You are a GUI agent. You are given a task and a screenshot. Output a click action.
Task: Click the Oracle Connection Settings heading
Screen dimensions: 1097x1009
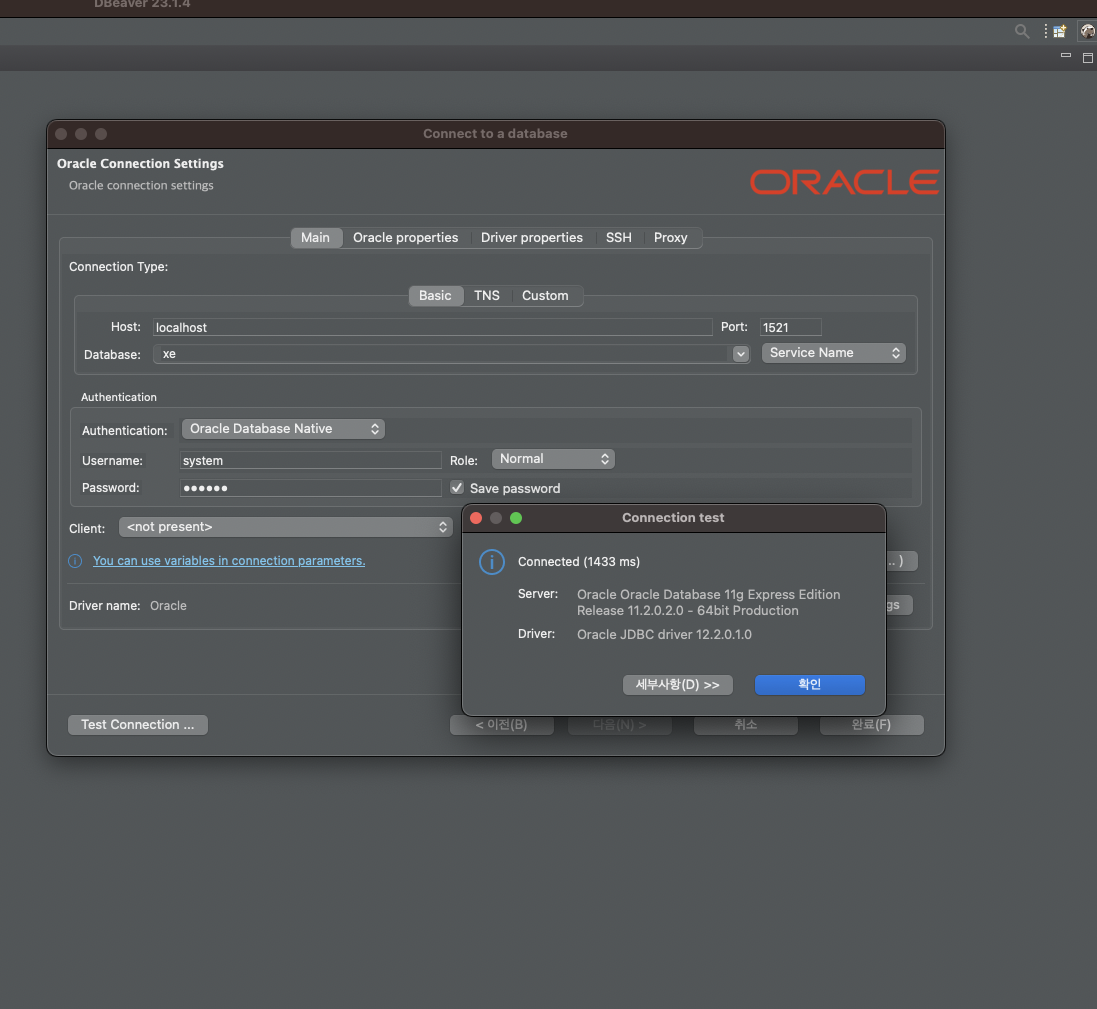click(140, 164)
